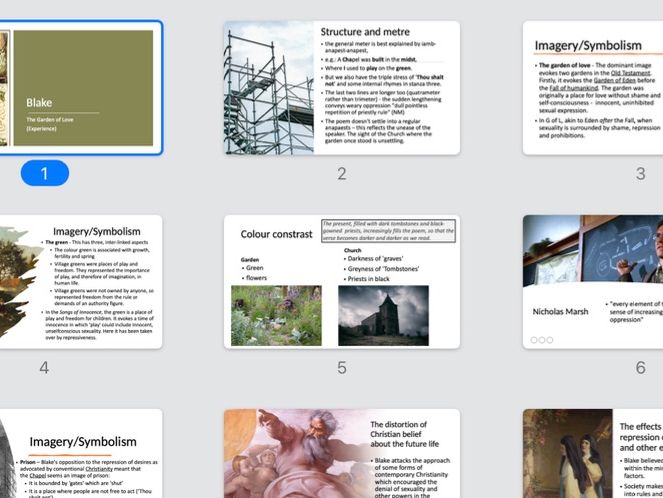
Task: Open the Imagery/Symbolism slide about the green
Action: tap(80, 282)
